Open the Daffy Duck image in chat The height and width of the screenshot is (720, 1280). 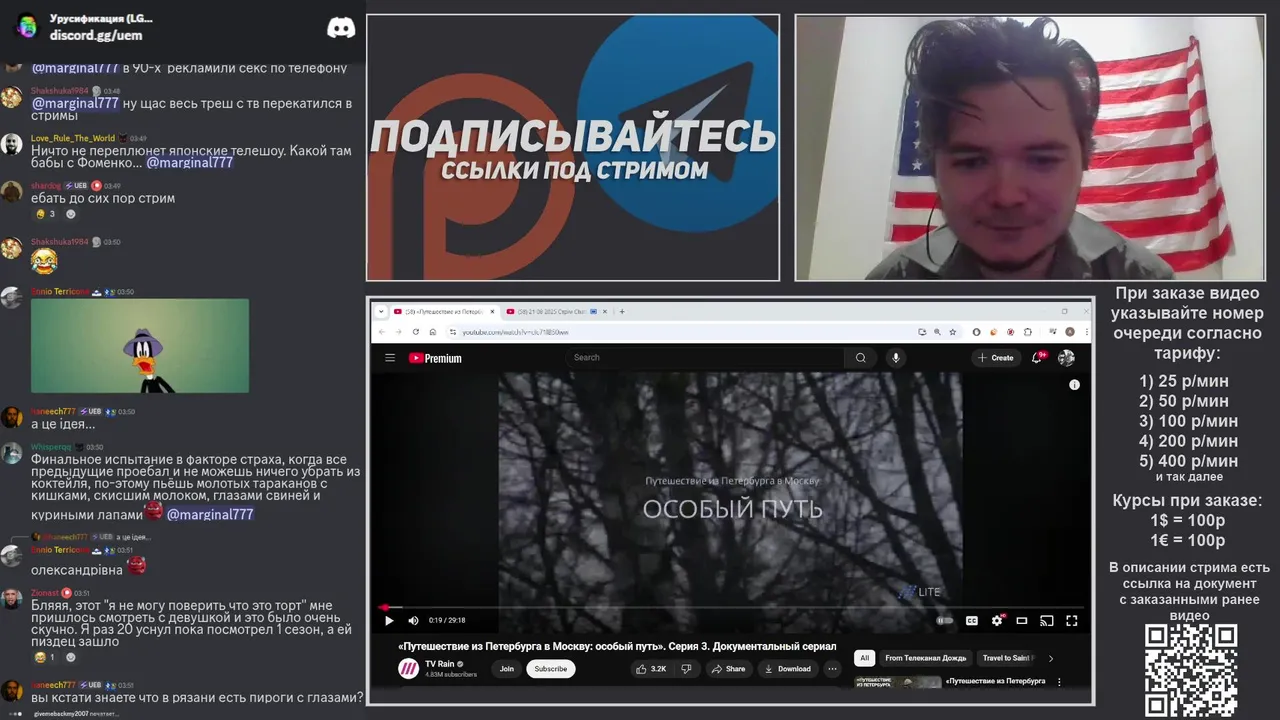point(140,345)
